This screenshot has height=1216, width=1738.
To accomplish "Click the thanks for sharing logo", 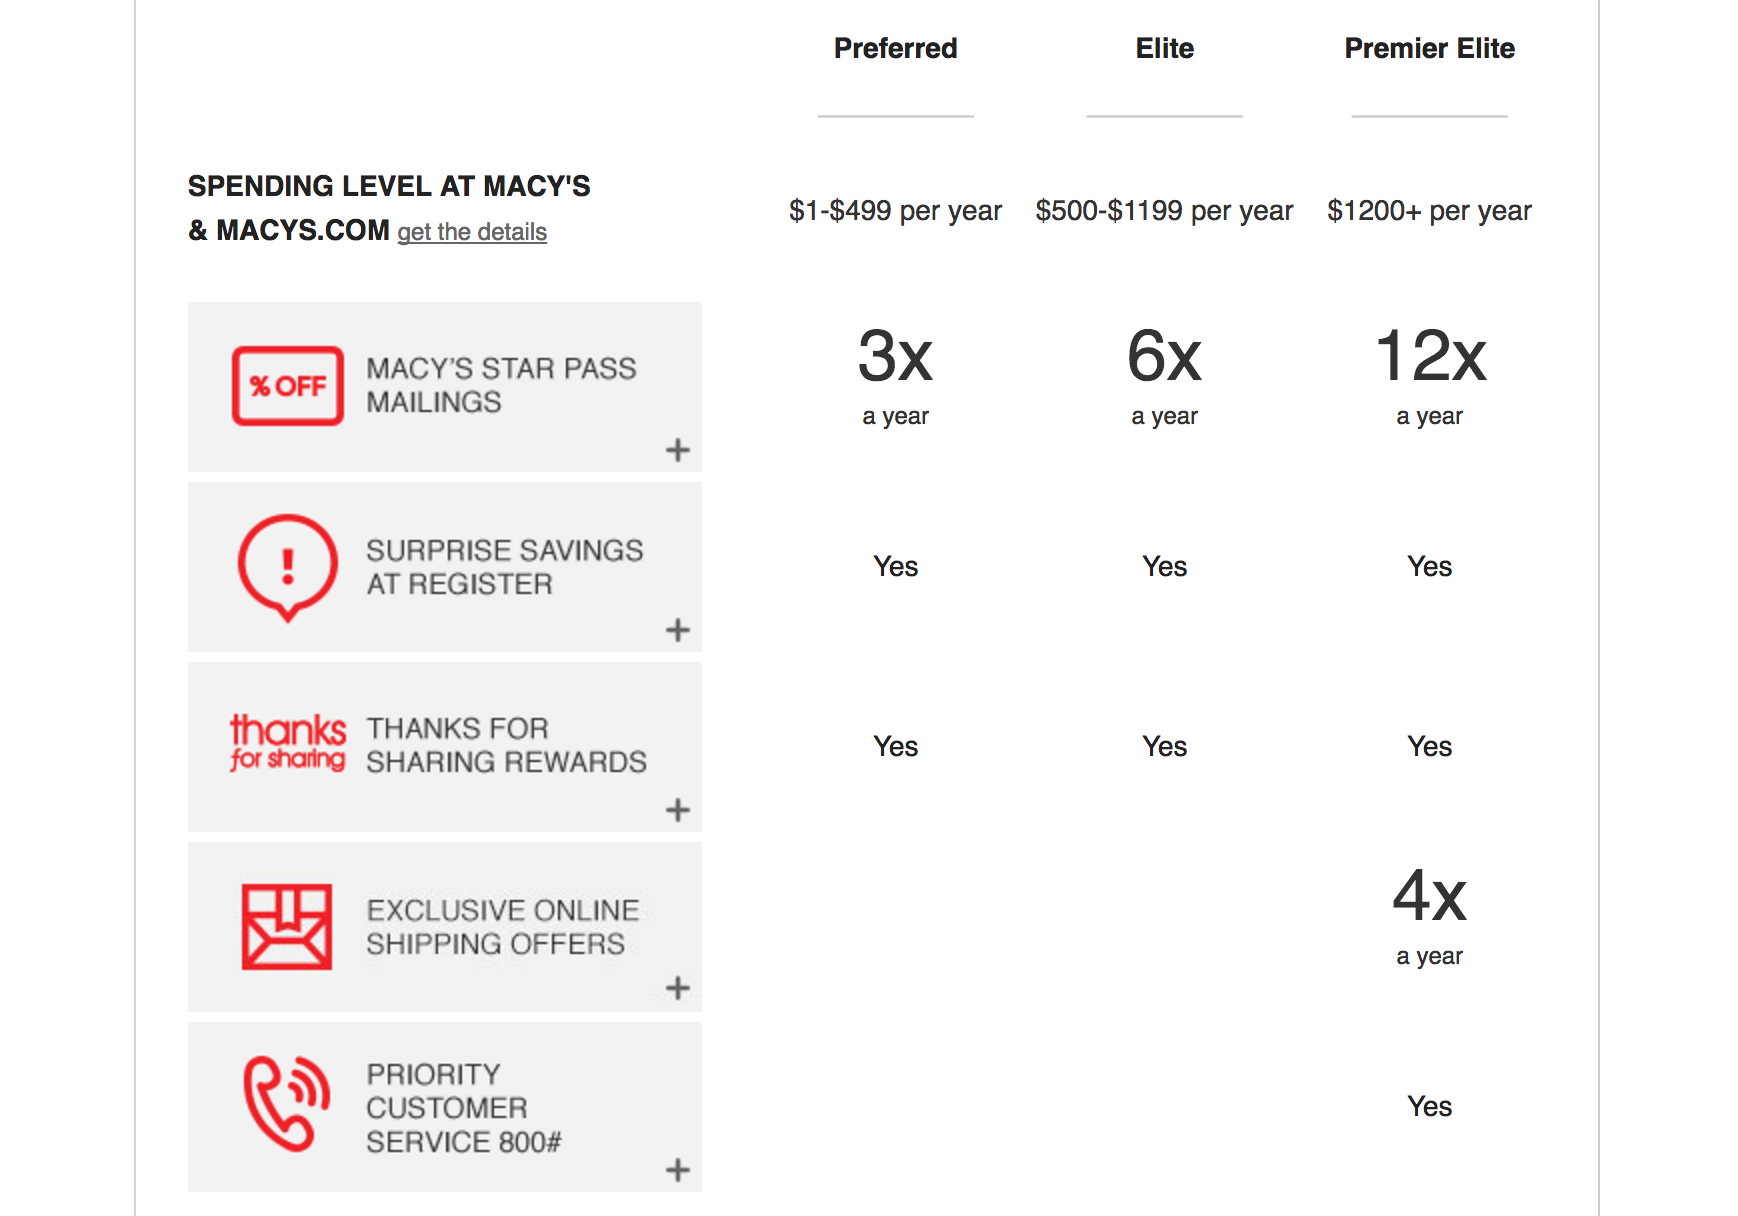I will coord(288,742).
